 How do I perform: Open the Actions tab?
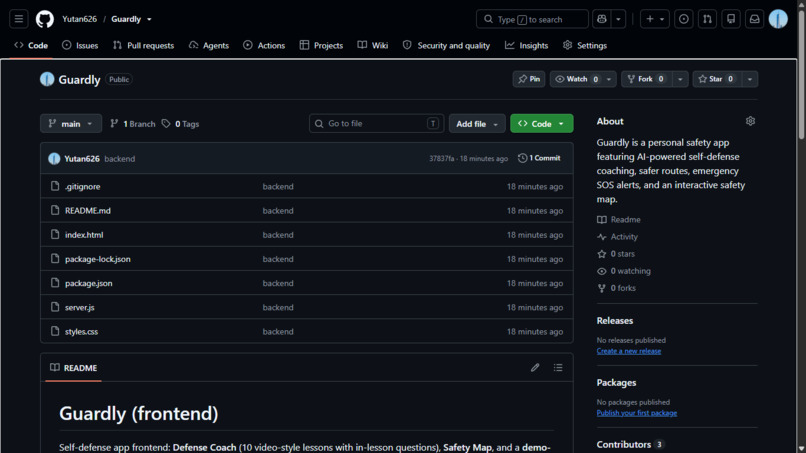click(x=264, y=45)
